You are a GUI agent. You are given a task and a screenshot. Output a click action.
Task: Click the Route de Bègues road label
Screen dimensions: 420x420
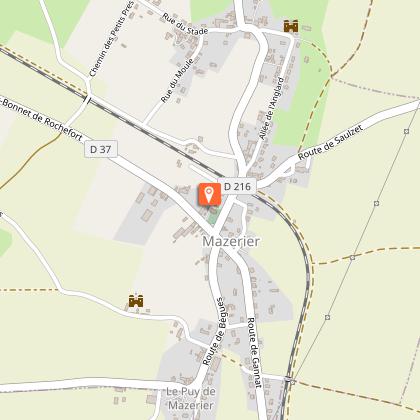pos(214,332)
